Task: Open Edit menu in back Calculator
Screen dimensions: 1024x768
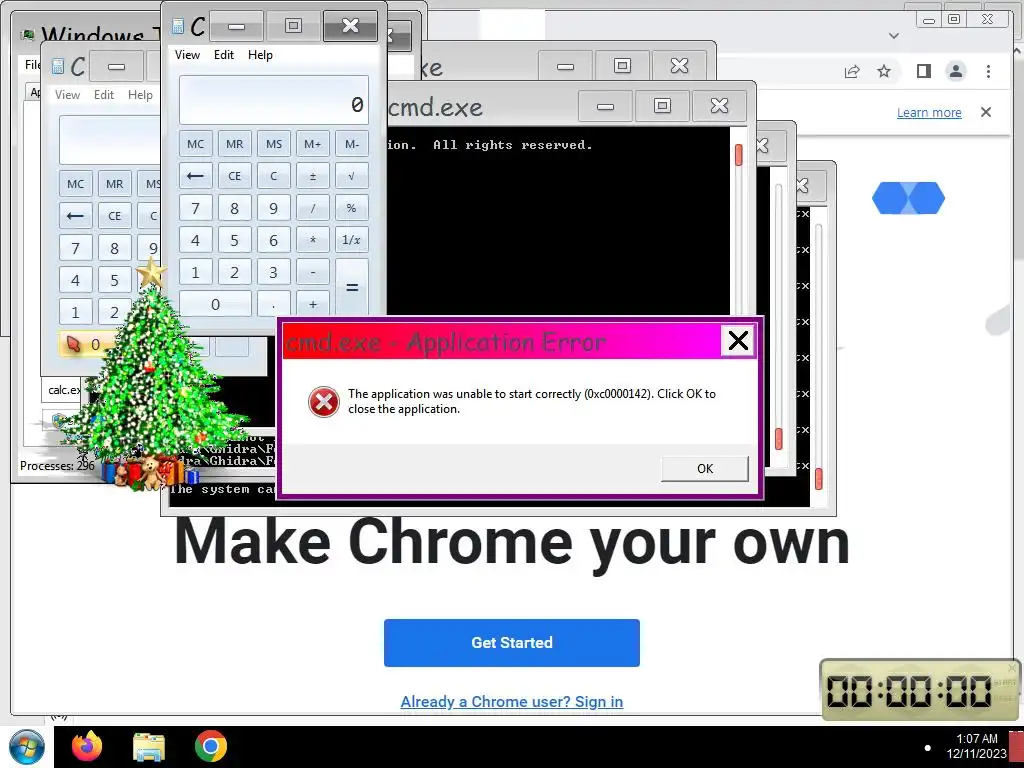Action: [104, 95]
